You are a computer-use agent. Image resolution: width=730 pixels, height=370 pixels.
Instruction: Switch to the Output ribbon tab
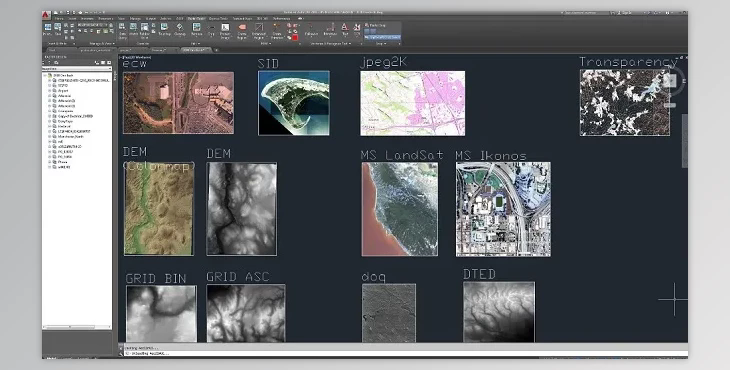[x=150, y=19]
